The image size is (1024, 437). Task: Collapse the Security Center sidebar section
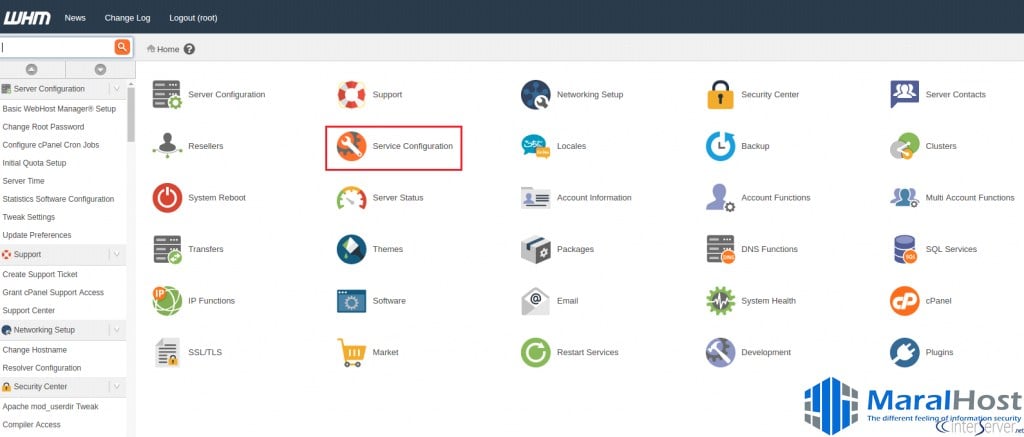pos(116,387)
